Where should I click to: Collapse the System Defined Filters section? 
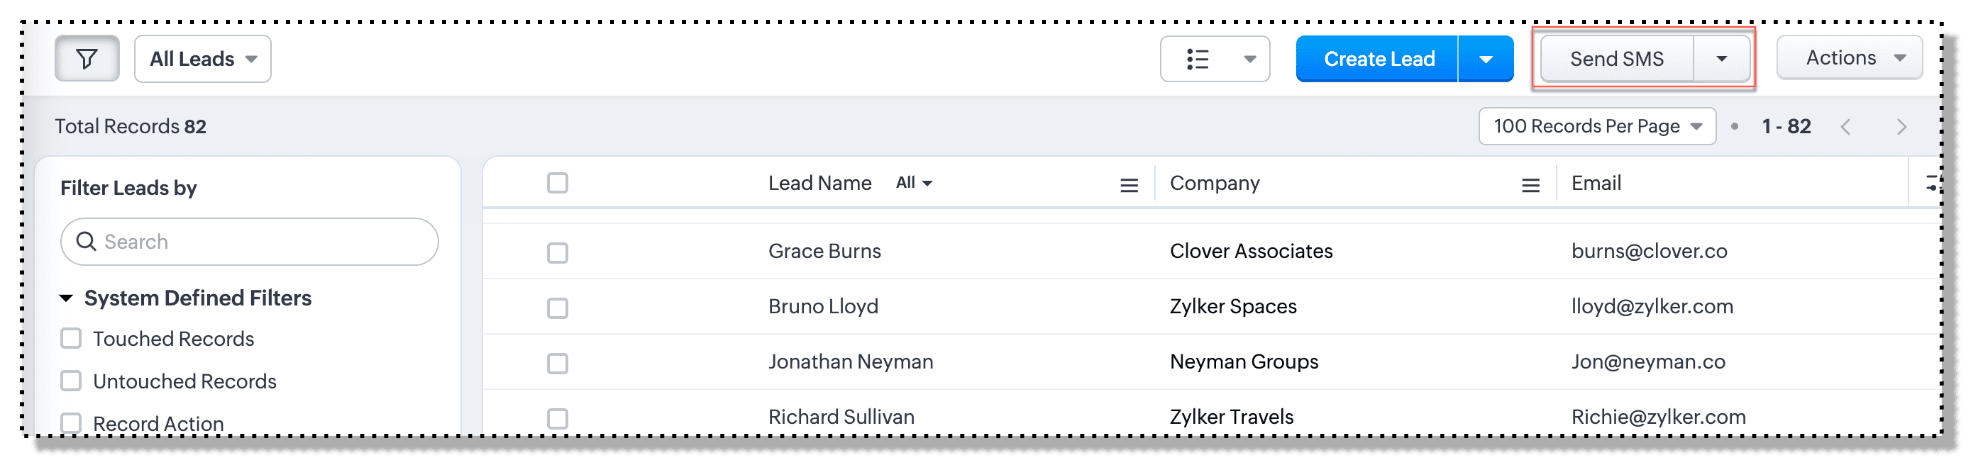tap(67, 298)
